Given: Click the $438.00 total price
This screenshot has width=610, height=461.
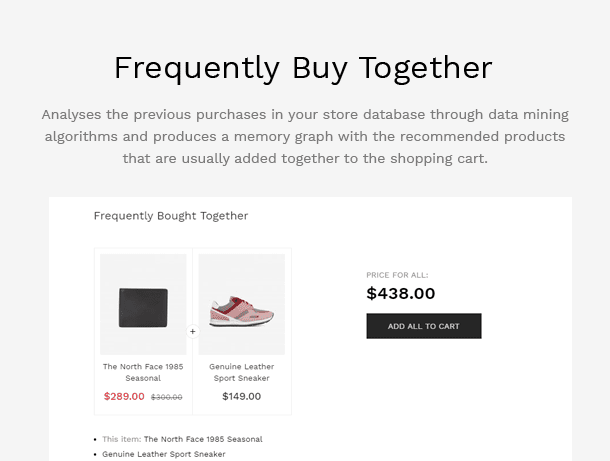Looking at the screenshot, I should [x=401, y=294].
